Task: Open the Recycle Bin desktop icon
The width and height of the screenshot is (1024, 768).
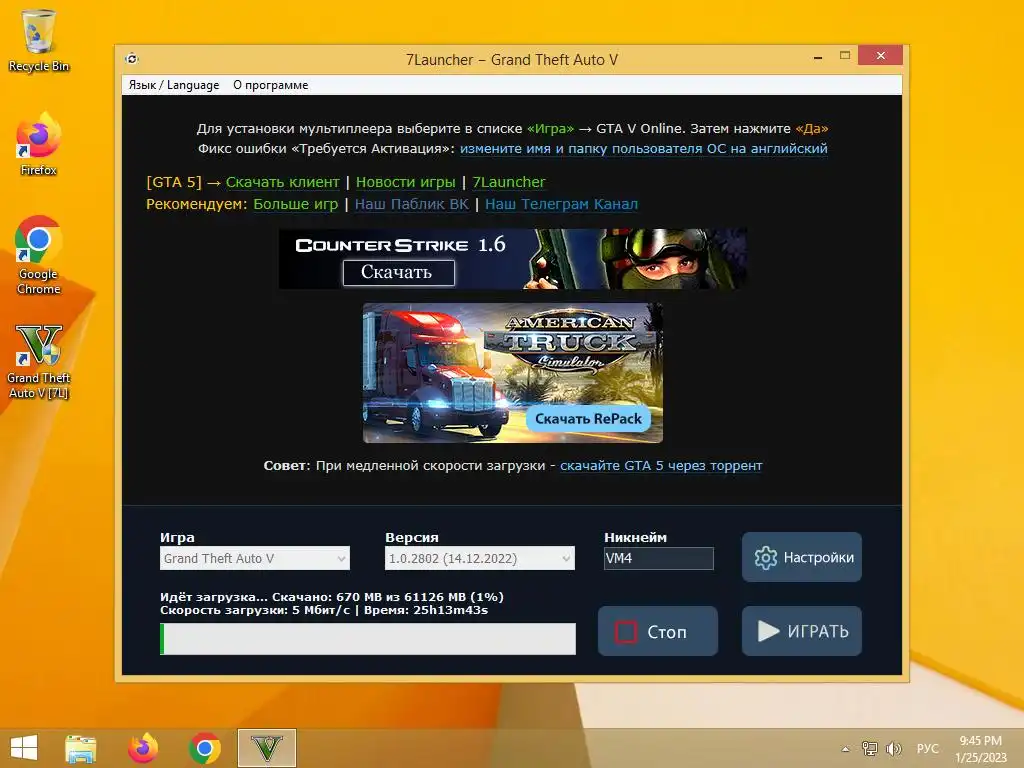Action: click(x=39, y=39)
